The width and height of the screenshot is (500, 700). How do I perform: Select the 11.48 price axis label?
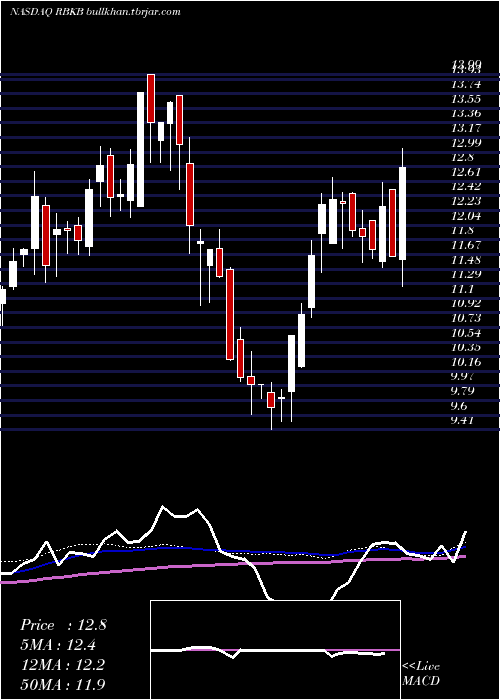(466, 260)
